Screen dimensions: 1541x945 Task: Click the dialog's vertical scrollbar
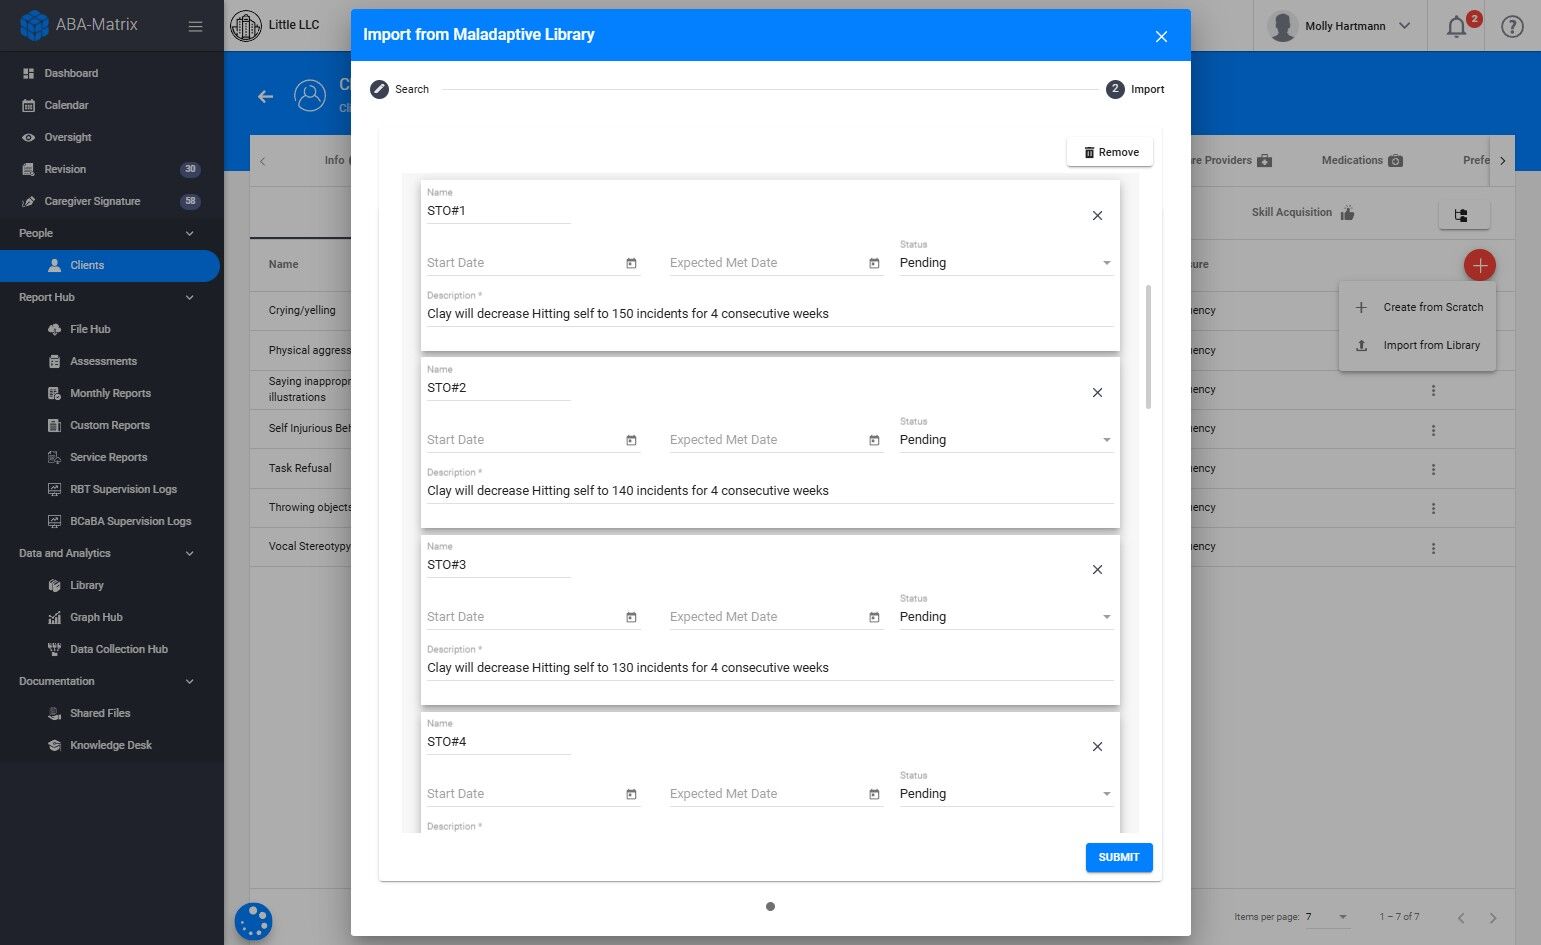click(1148, 347)
